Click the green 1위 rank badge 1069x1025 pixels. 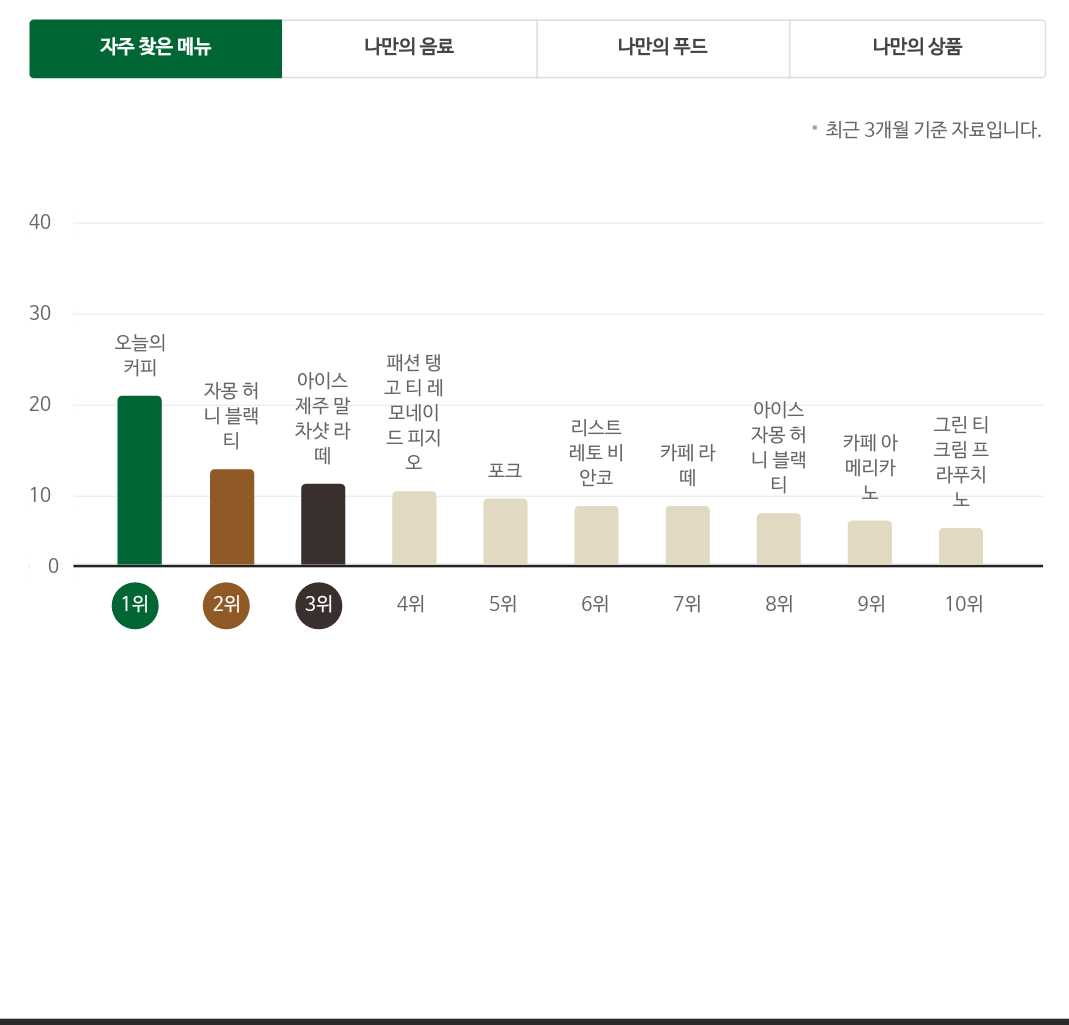[x=135, y=604]
